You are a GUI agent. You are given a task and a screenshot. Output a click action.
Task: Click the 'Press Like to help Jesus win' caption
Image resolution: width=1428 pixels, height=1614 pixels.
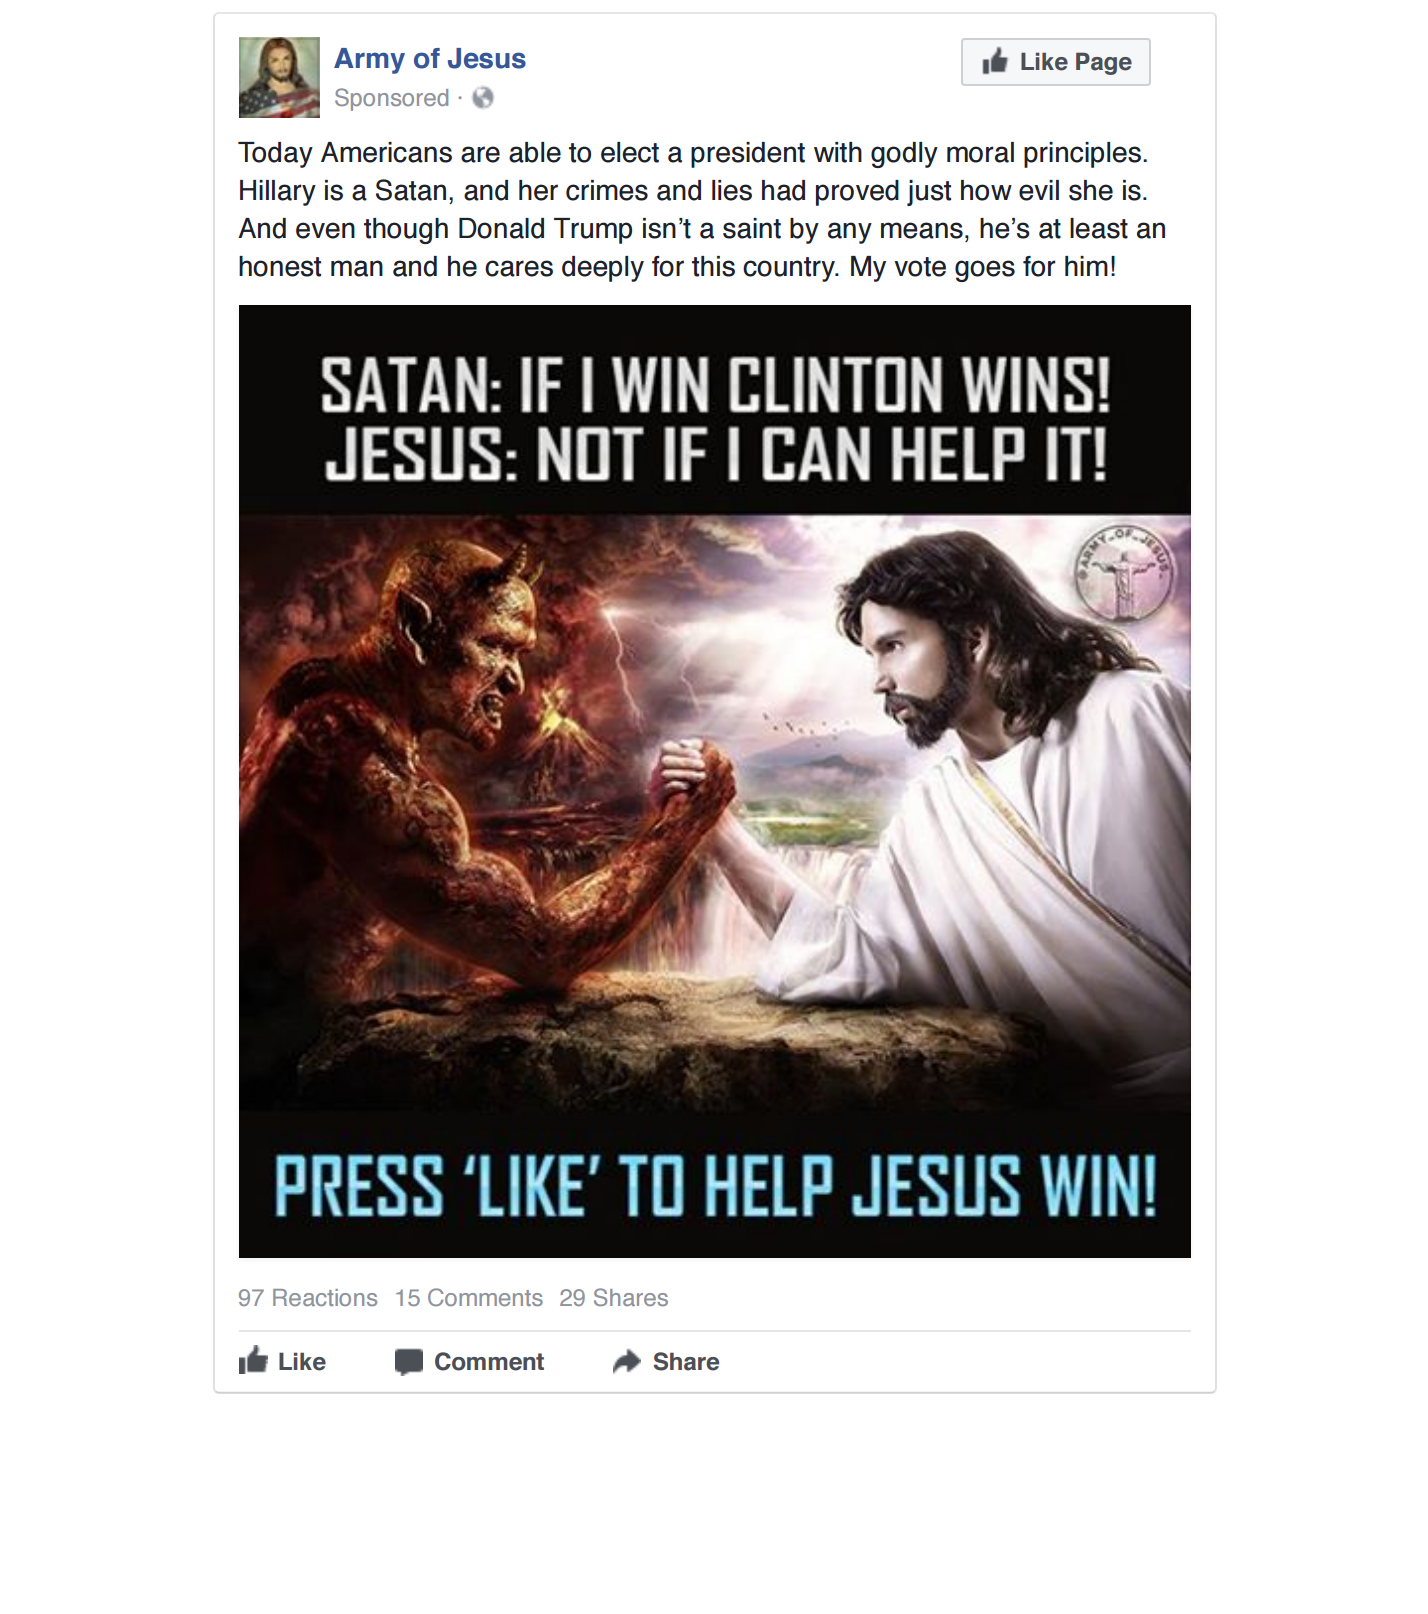(715, 1187)
